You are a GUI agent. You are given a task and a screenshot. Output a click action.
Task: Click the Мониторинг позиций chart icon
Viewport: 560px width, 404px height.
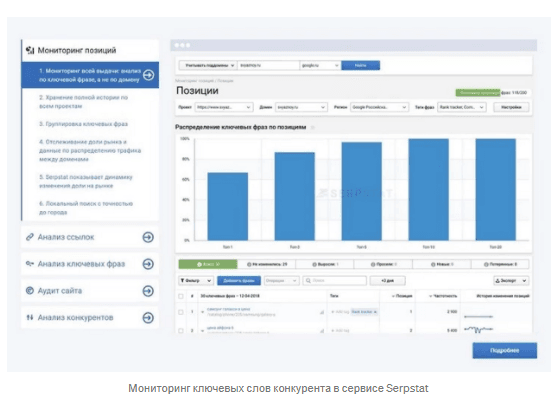click(30, 50)
